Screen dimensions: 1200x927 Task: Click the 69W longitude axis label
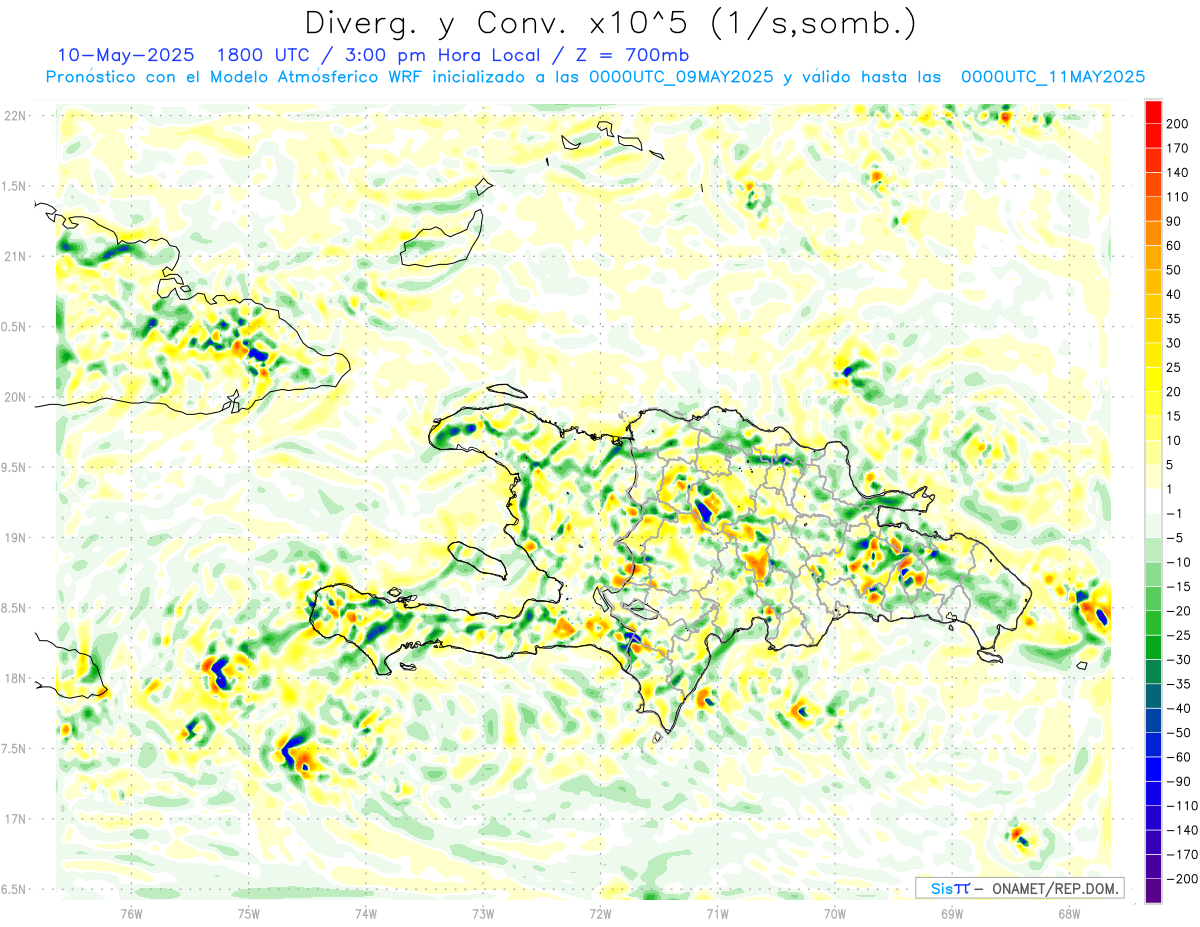951,912
